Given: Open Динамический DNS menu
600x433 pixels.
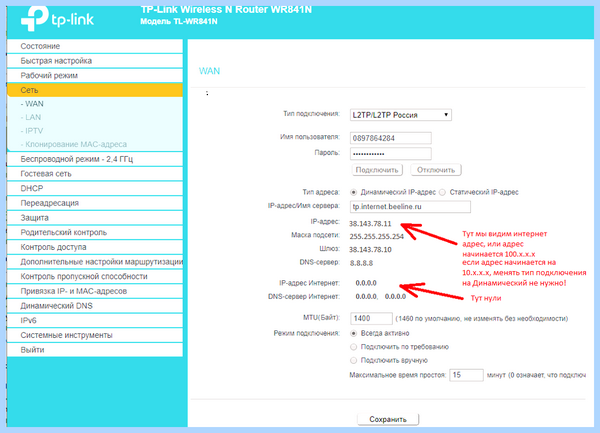Looking at the screenshot, I should [x=95, y=306].
